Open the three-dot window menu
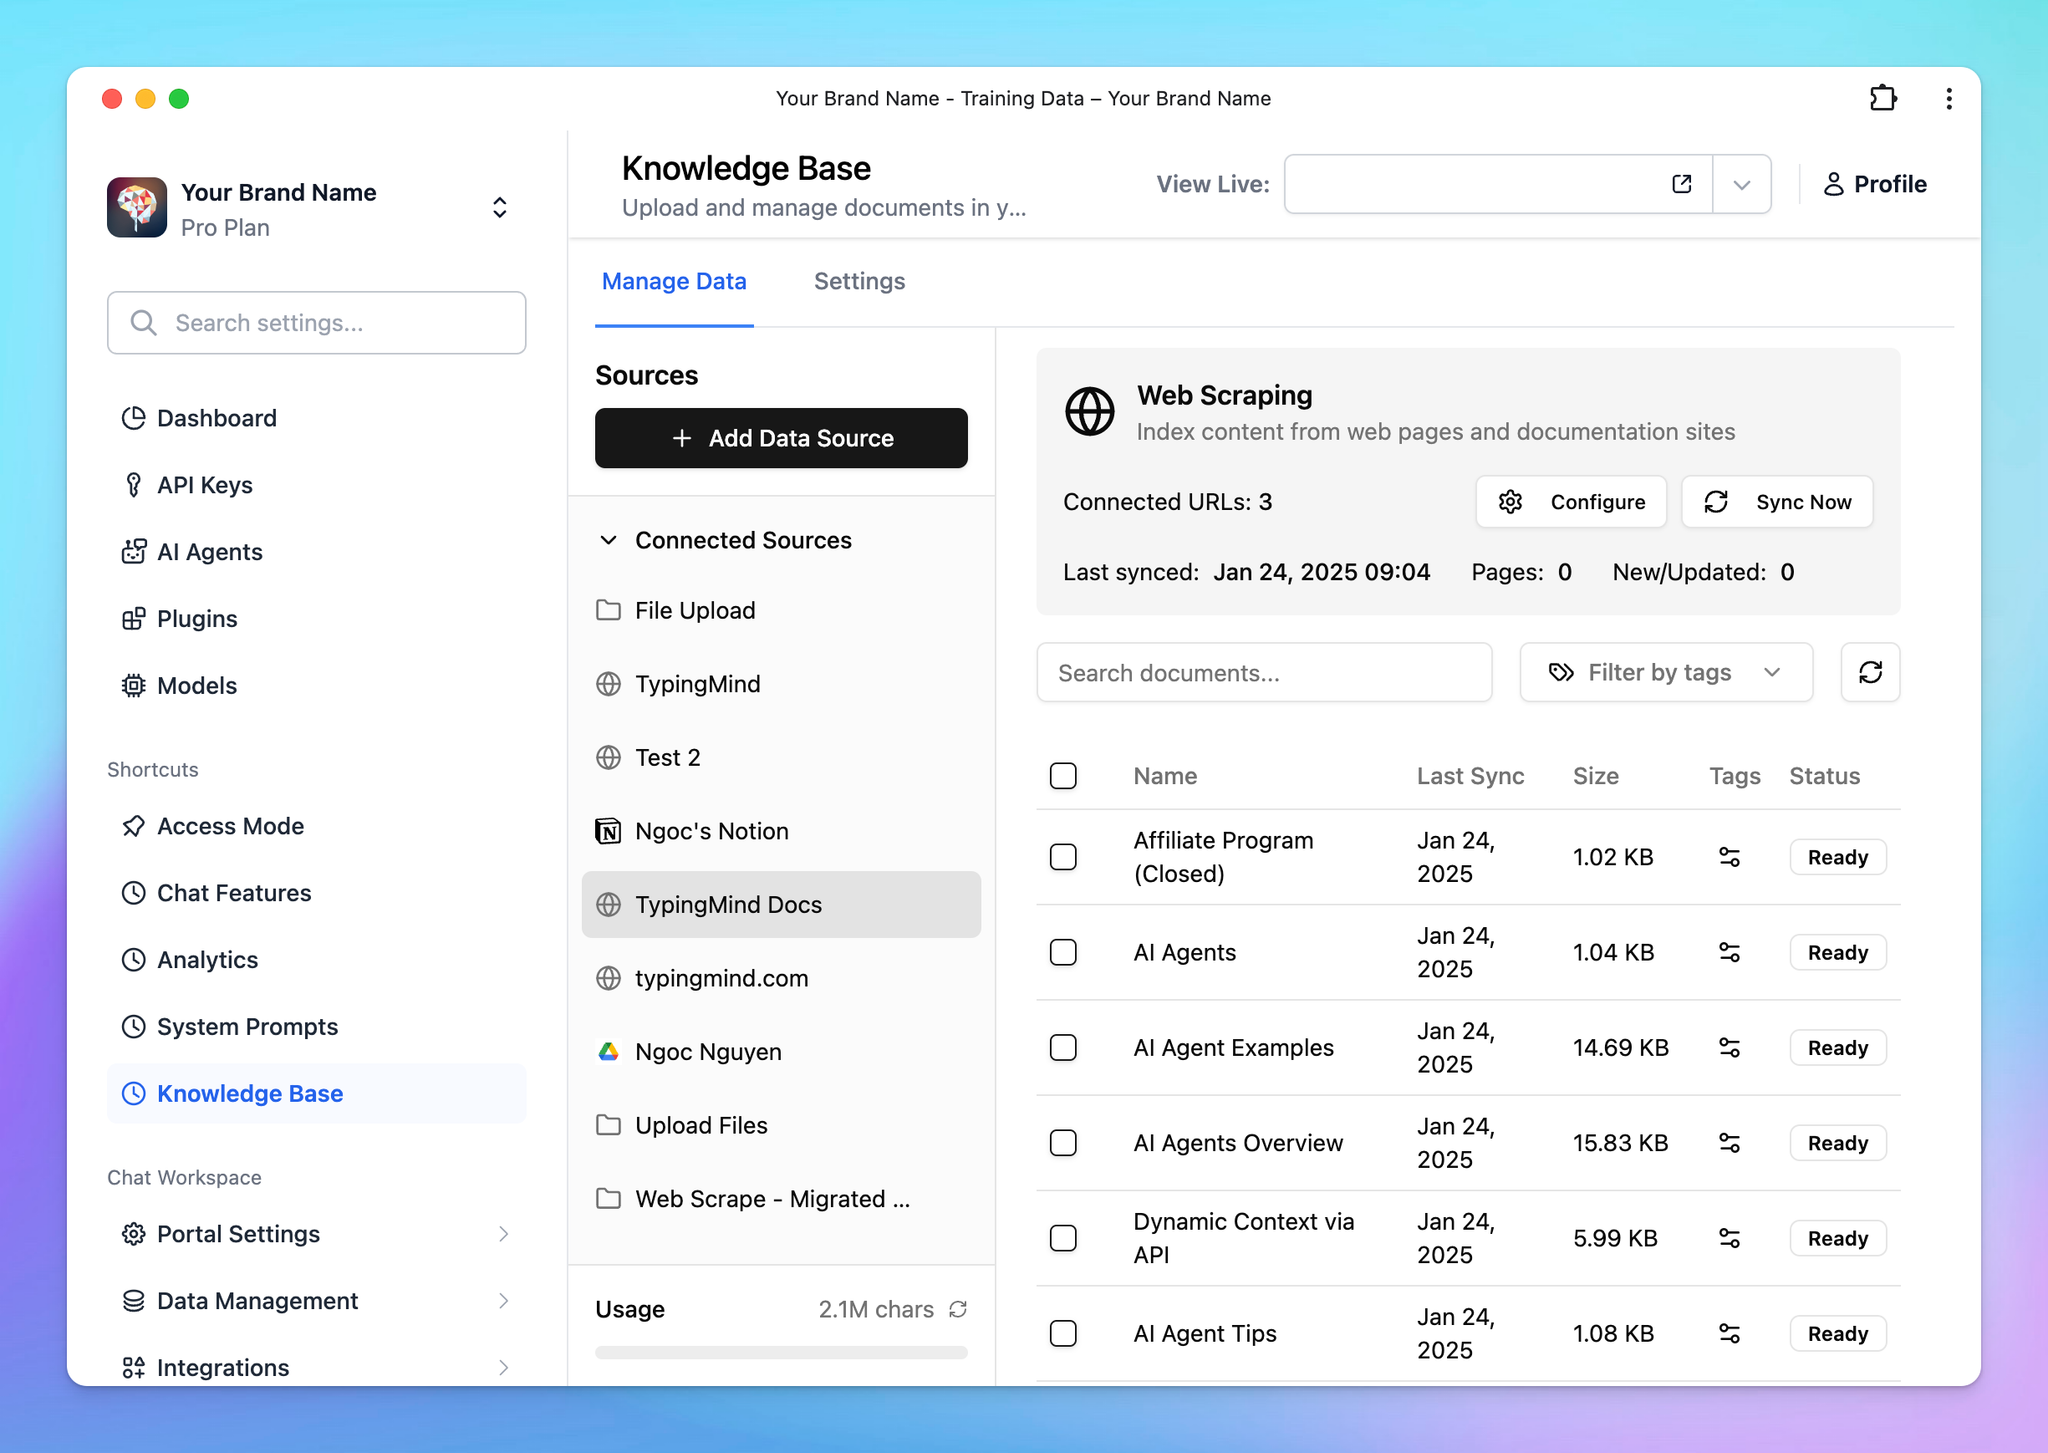The height and width of the screenshot is (1453, 2048). 1949,98
